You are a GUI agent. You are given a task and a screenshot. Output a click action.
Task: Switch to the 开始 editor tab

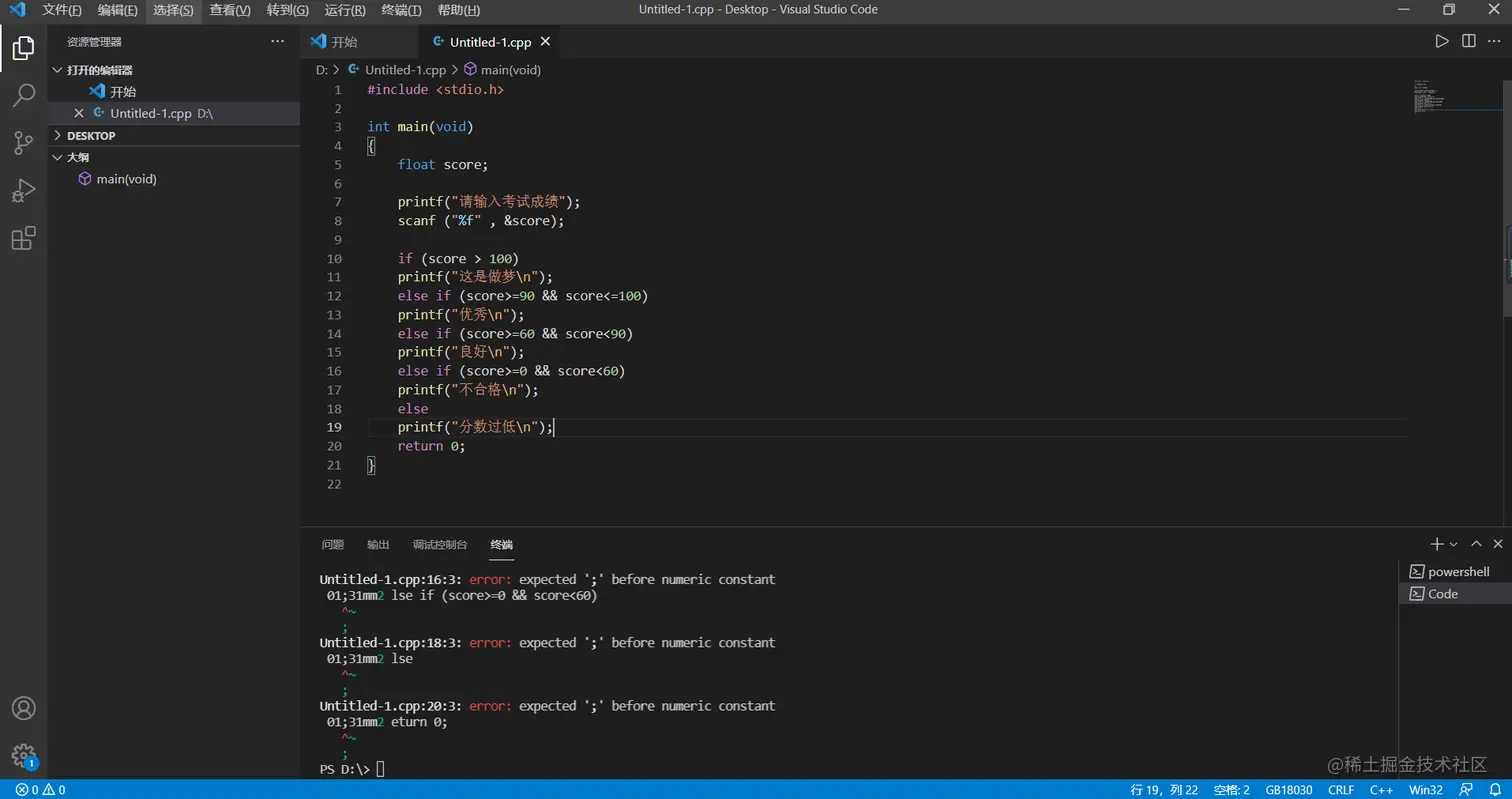(x=344, y=42)
